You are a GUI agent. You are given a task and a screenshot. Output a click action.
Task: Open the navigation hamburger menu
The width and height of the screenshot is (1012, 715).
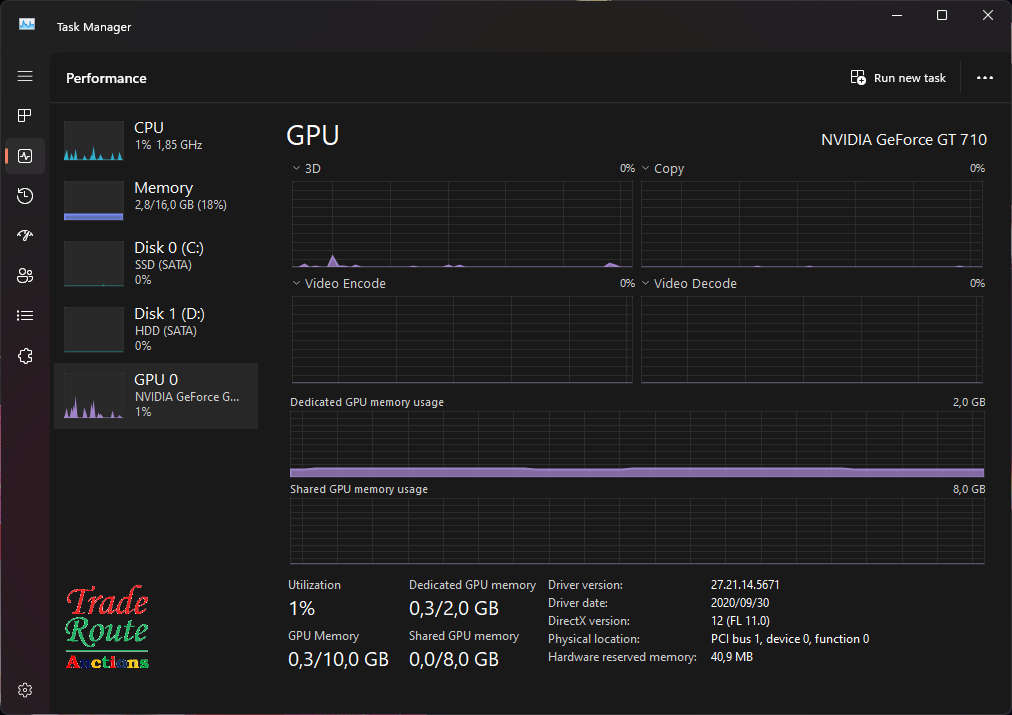click(25, 76)
